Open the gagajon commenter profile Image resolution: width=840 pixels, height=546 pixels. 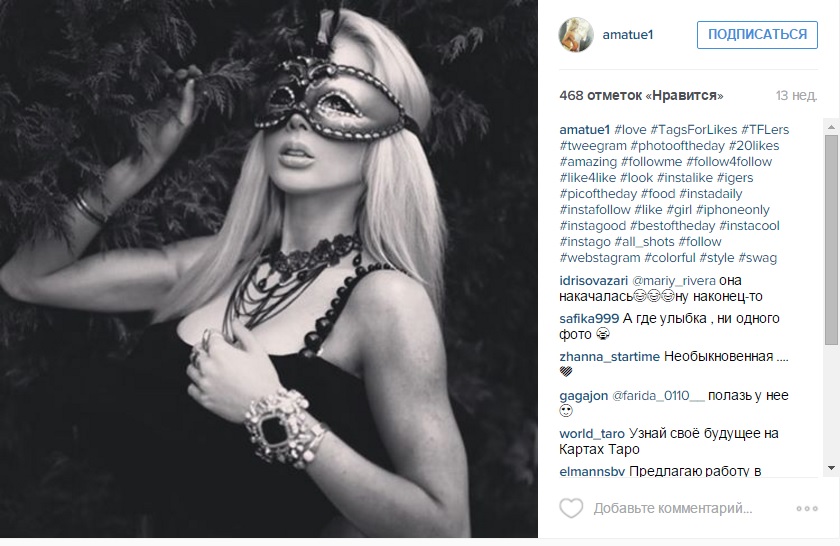(x=583, y=396)
